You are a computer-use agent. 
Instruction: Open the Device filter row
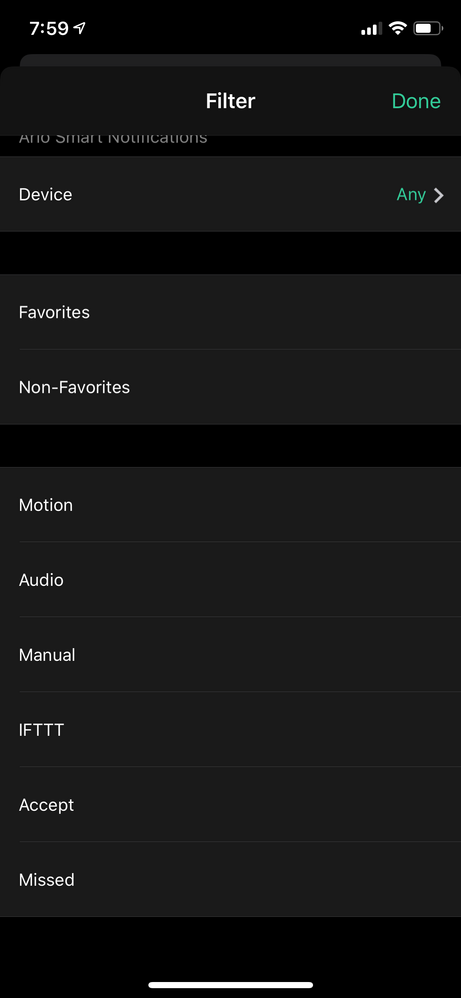click(x=230, y=194)
